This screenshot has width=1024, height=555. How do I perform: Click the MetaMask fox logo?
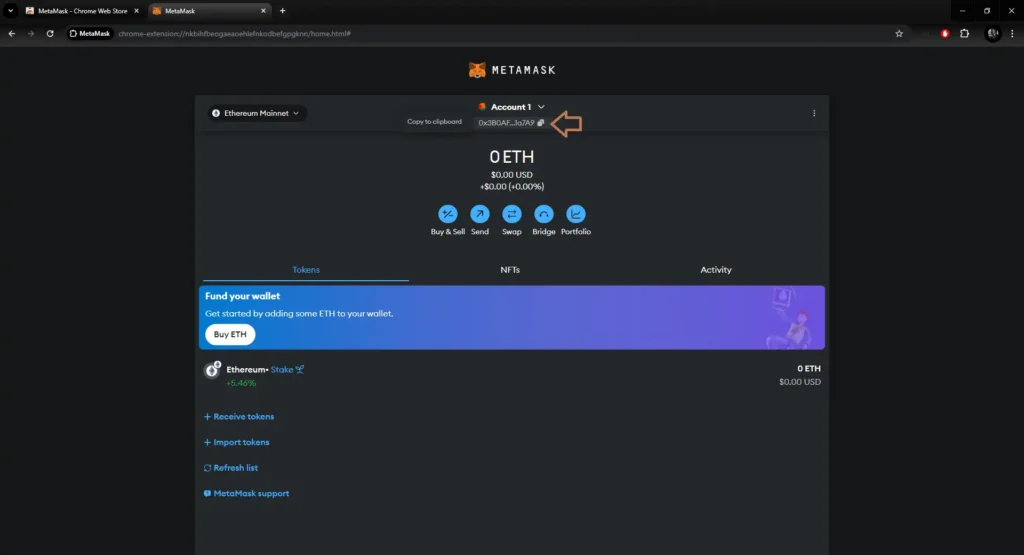point(477,70)
